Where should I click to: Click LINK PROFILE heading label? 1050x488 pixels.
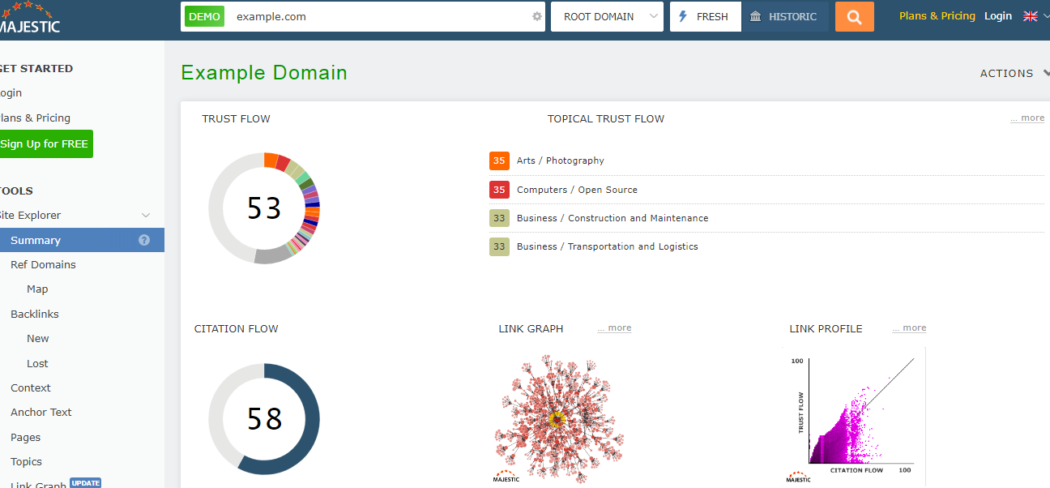pyautogui.click(x=826, y=329)
